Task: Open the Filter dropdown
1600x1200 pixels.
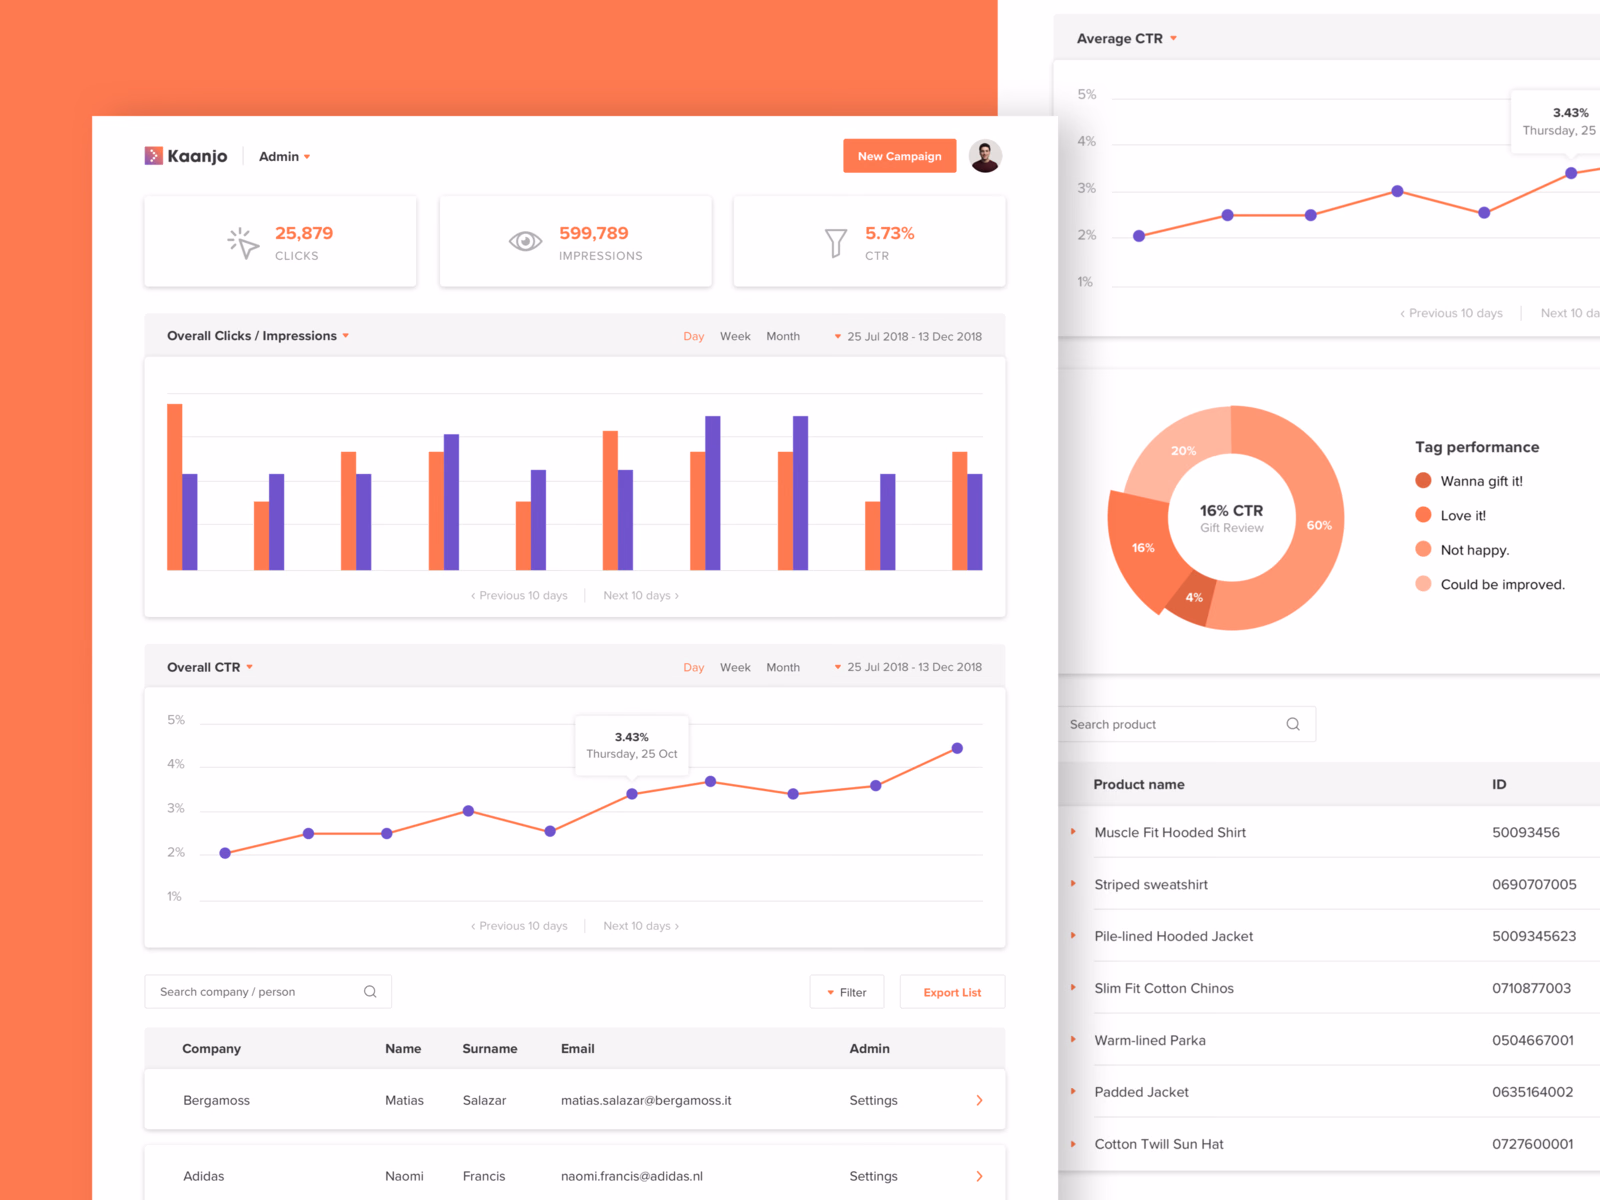Action: click(x=846, y=992)
